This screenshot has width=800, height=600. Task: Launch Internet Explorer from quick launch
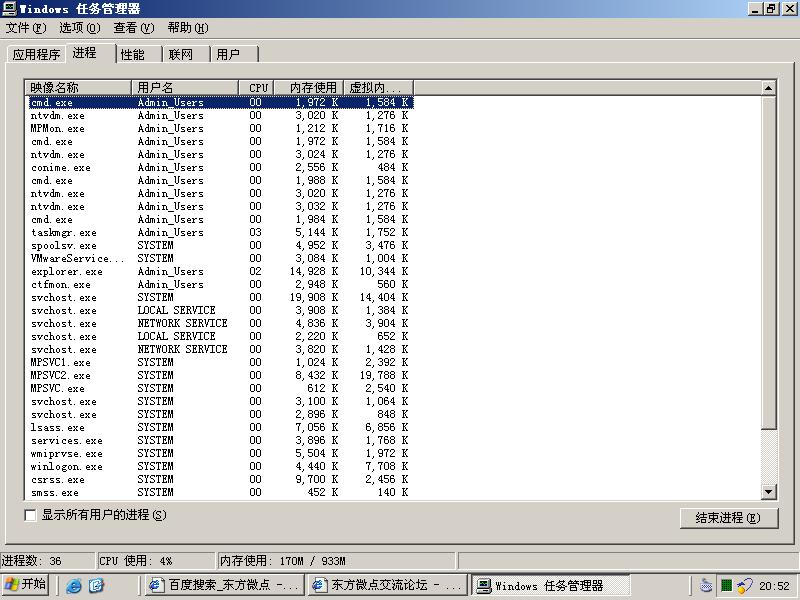point(74,586)
